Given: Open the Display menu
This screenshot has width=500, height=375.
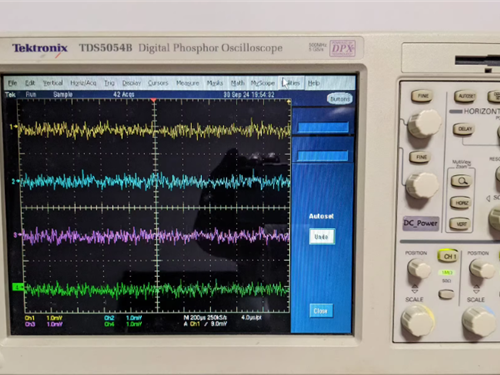Looking at the screenshot, I should click(x=131, y=83).
